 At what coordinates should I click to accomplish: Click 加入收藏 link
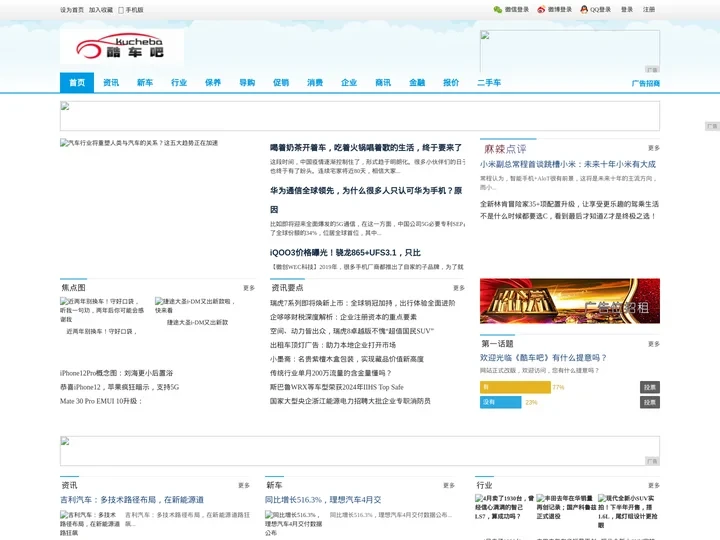pos(101,10)
